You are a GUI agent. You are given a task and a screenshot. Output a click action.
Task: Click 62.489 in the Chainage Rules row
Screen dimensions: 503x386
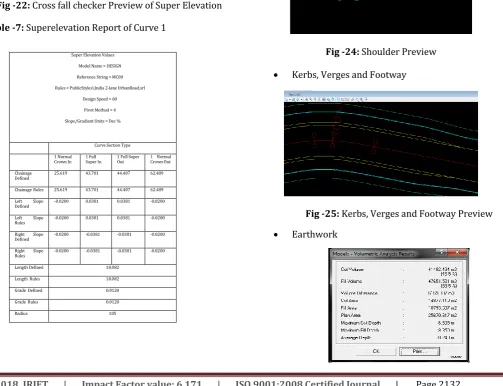coord(157,190)
